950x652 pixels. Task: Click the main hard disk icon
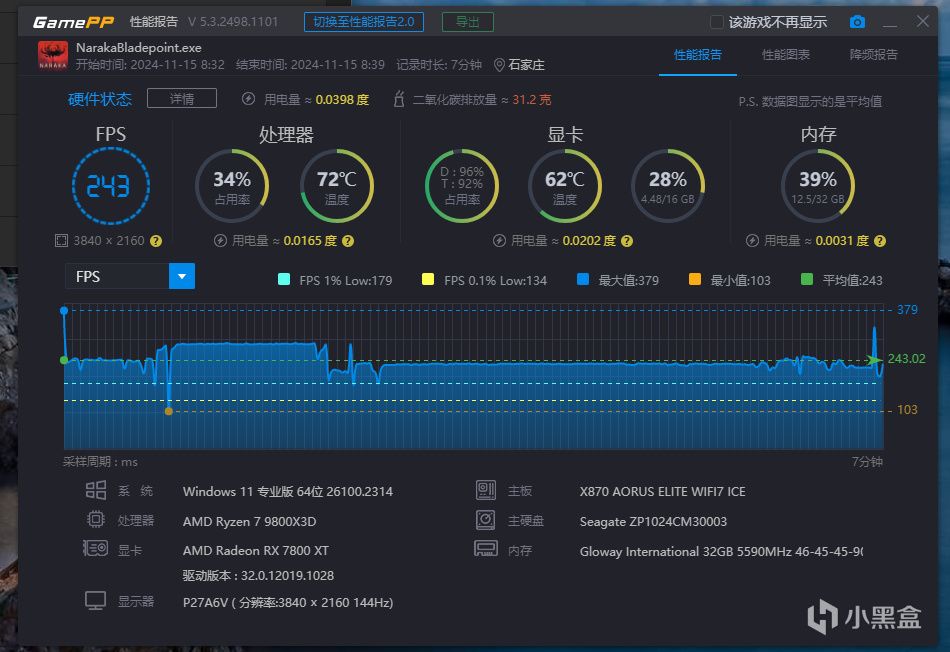(486, 520)
